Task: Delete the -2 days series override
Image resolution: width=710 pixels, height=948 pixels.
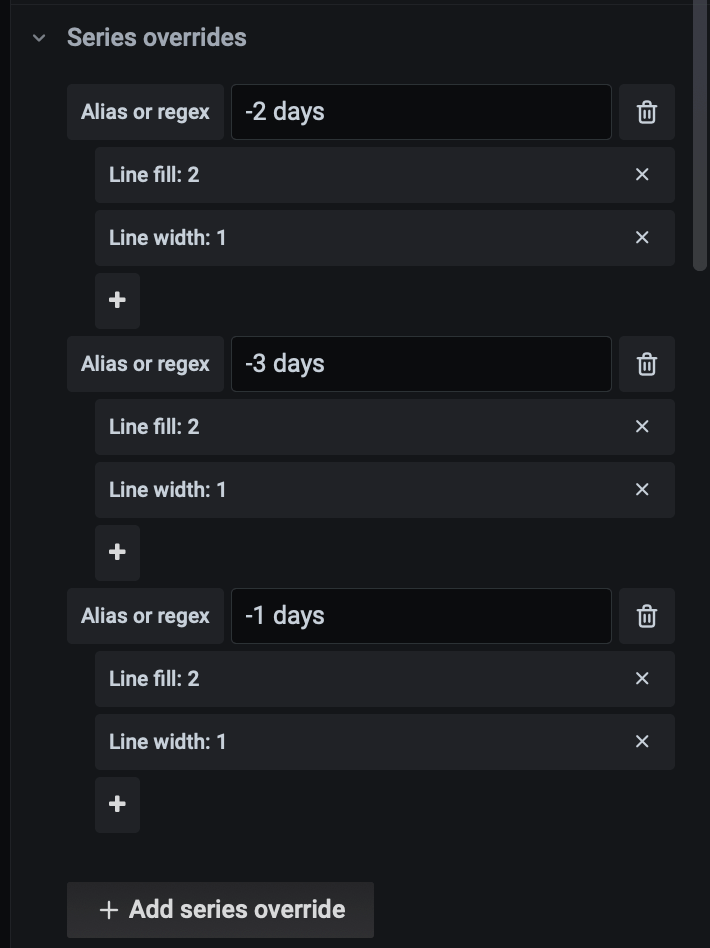Action: coord(647,112)
